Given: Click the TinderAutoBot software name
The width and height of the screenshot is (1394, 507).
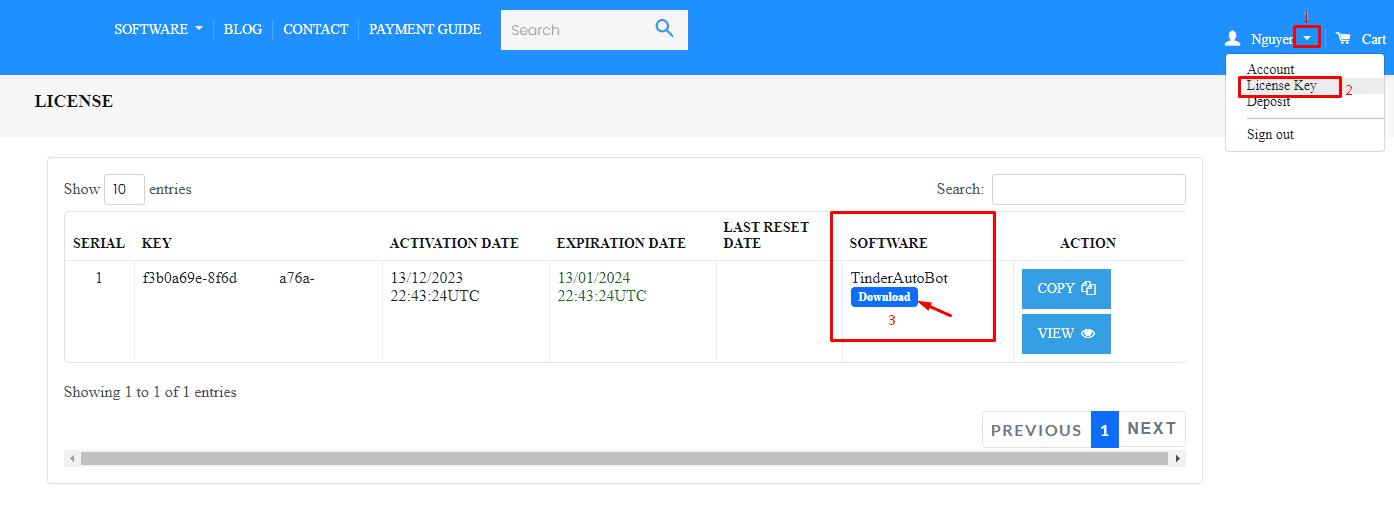Looking at the screenshot, I should pyautogui.click(x=899, y=278).
